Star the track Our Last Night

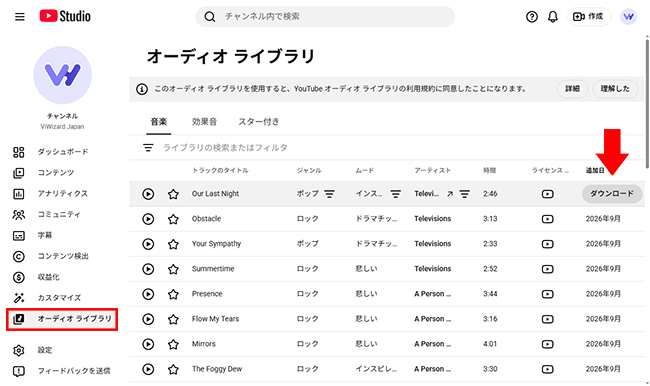point(173,194)
